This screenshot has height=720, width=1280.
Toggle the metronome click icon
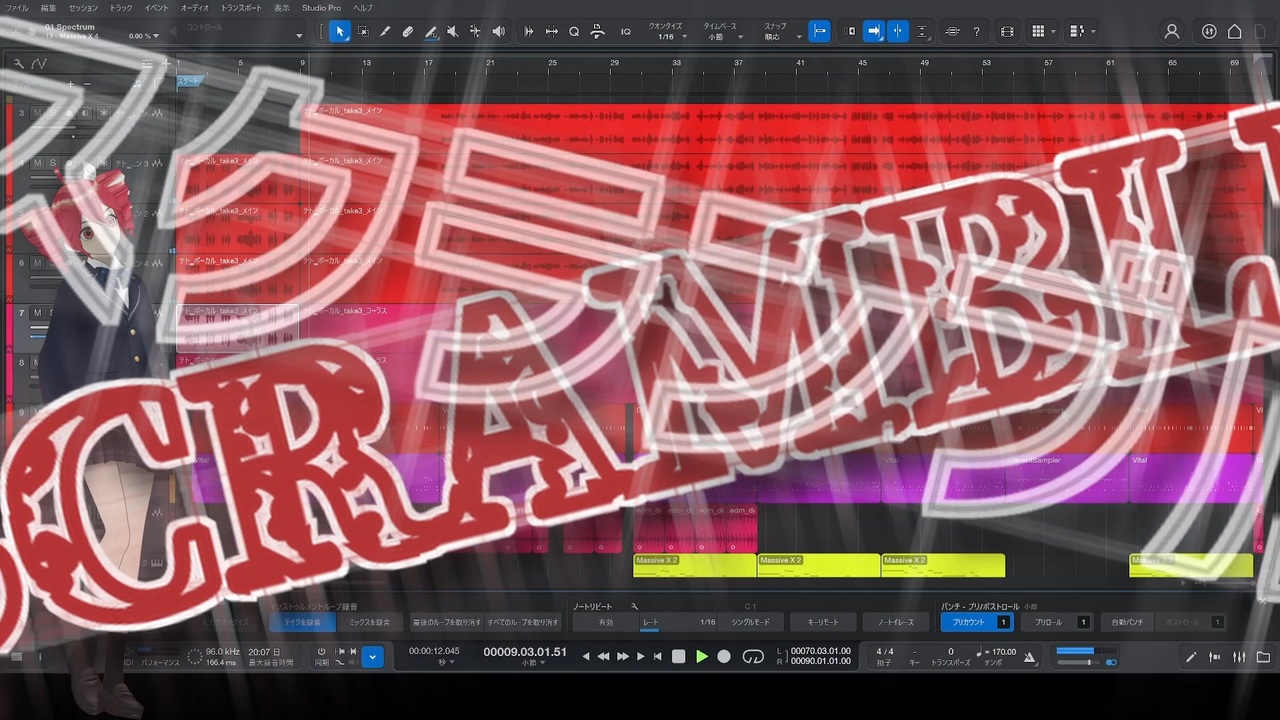(1031, 657)
